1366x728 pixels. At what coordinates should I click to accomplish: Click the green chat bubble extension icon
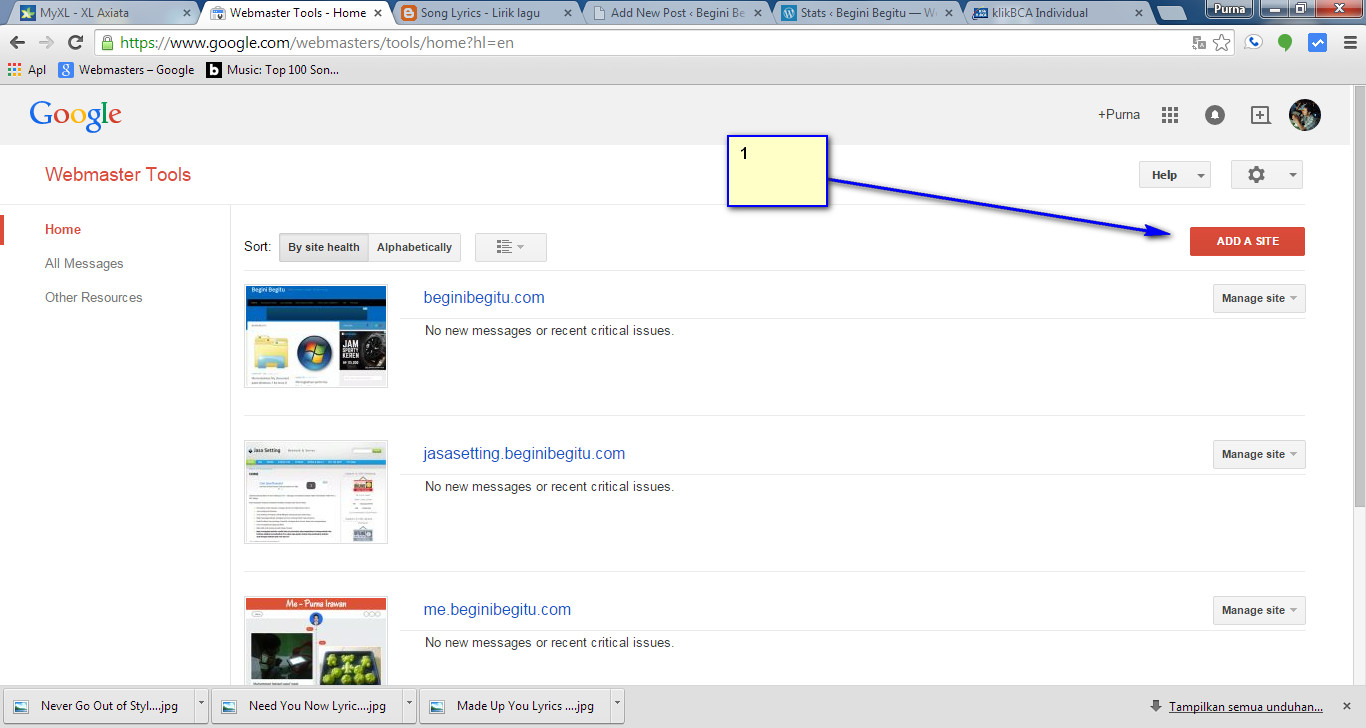tap(1285, 43)
